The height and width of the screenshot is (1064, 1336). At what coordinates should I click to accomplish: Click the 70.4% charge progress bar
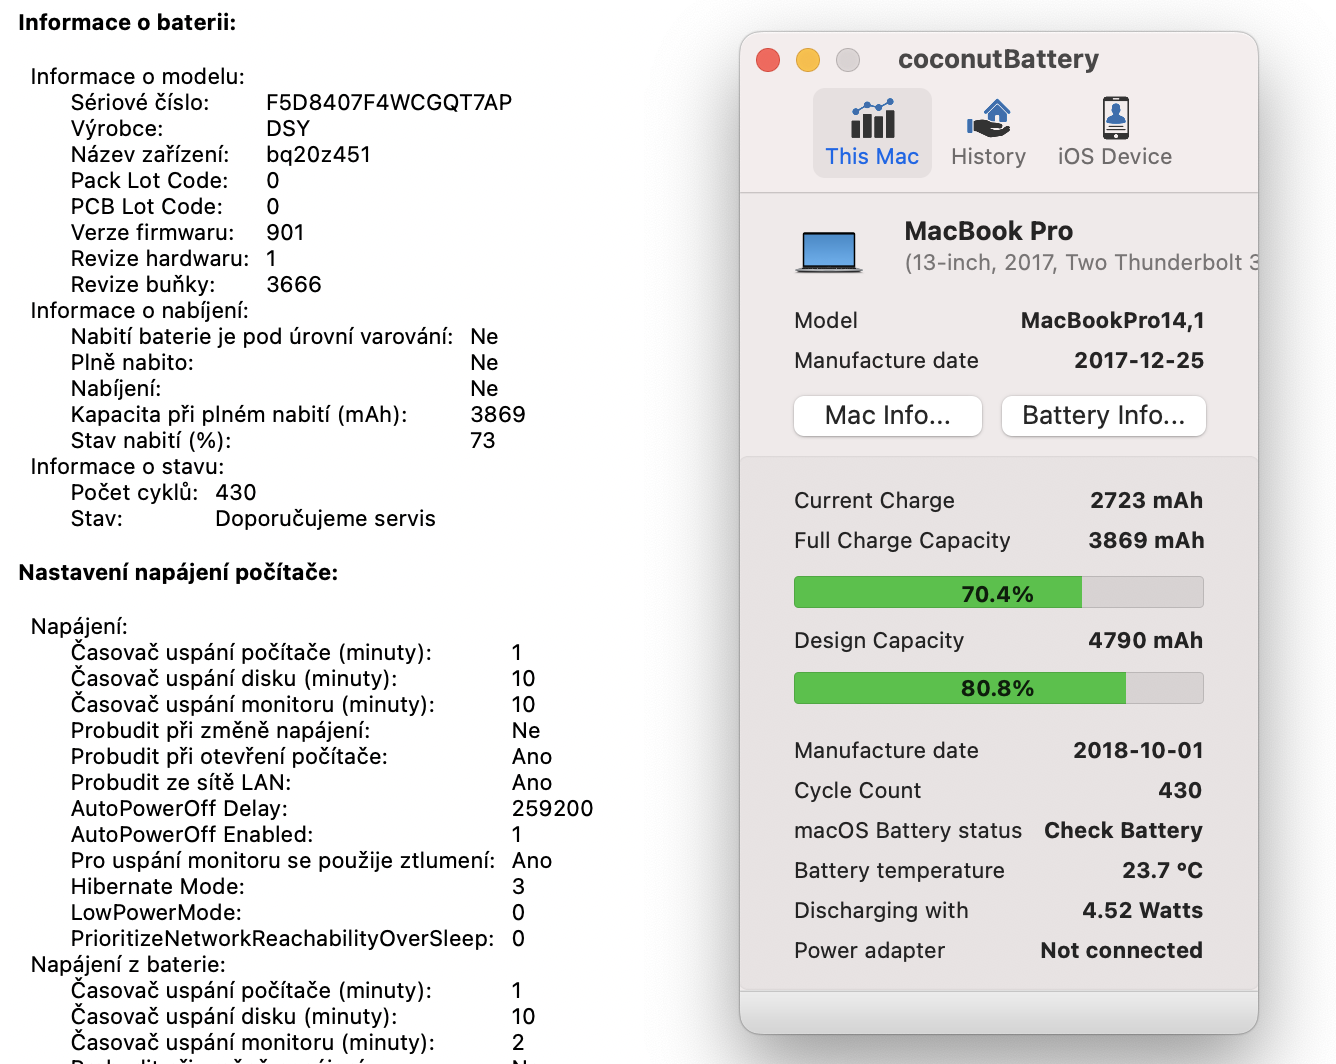pyautogui.click(x=998, y=592)
